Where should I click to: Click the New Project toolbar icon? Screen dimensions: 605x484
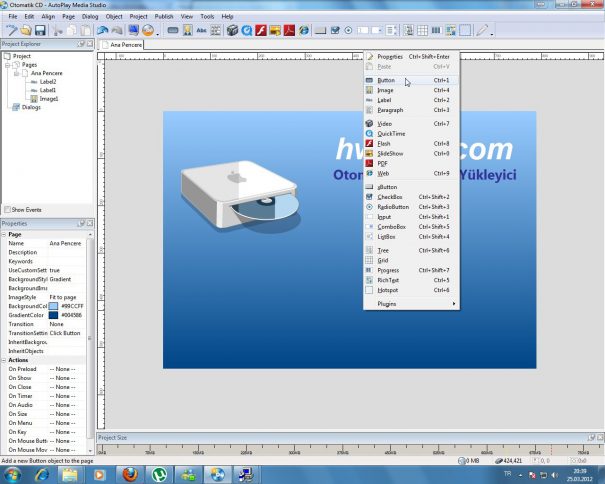(11, 30)
